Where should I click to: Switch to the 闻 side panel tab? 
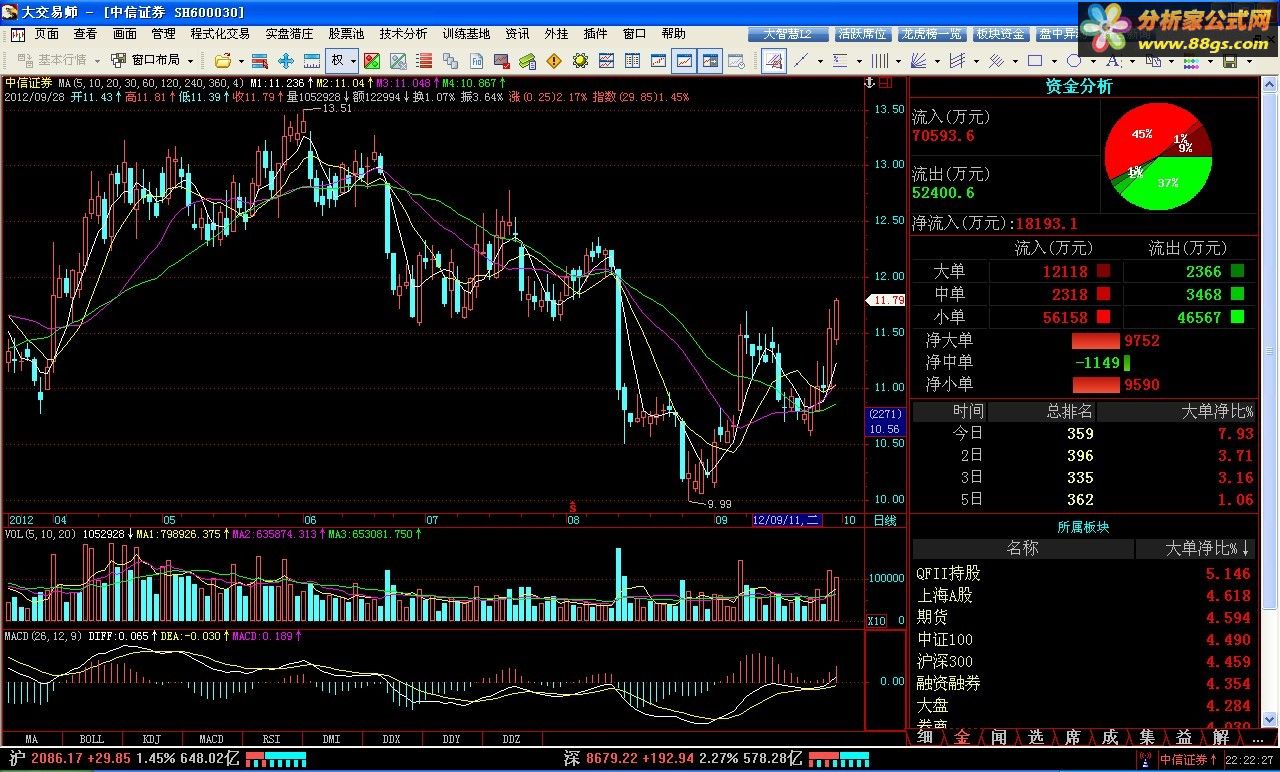[999, 737]
